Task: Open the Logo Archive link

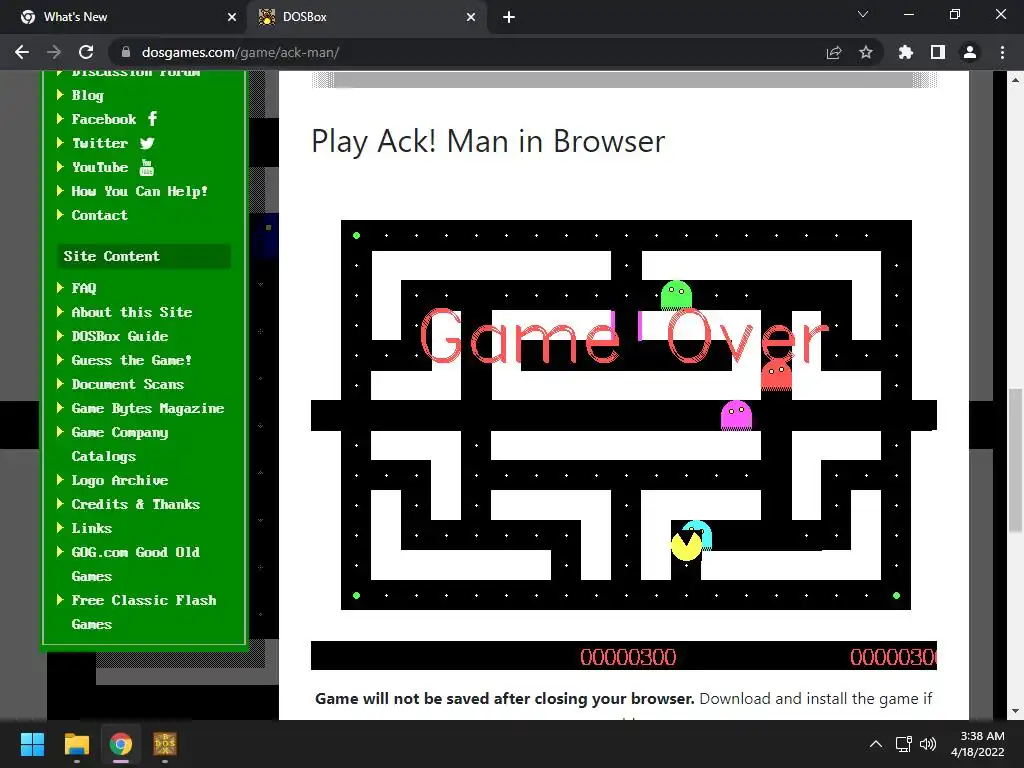Action: pos(120,480)
